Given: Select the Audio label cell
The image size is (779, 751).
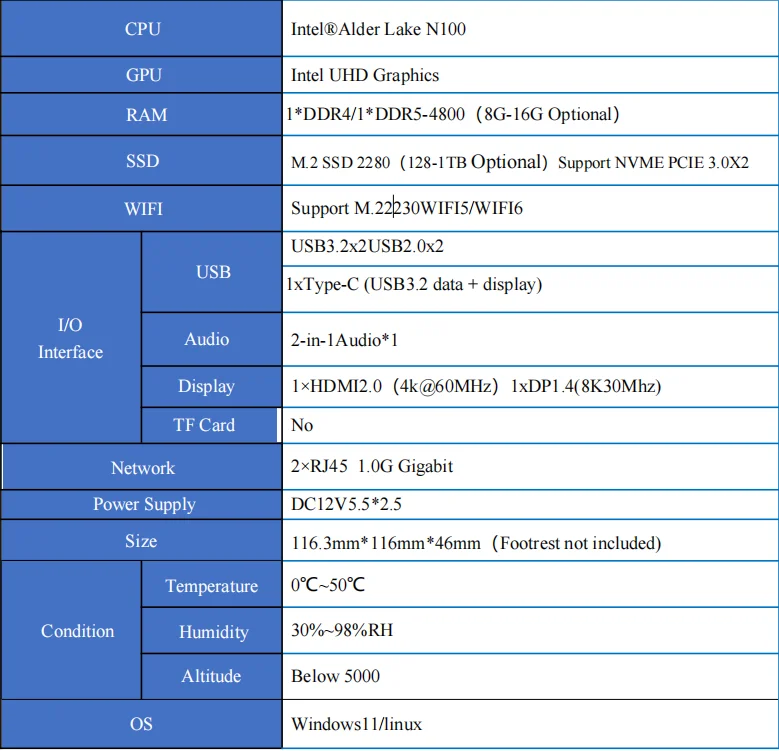Looking at the screenshot, I should [x=212, y=339].
